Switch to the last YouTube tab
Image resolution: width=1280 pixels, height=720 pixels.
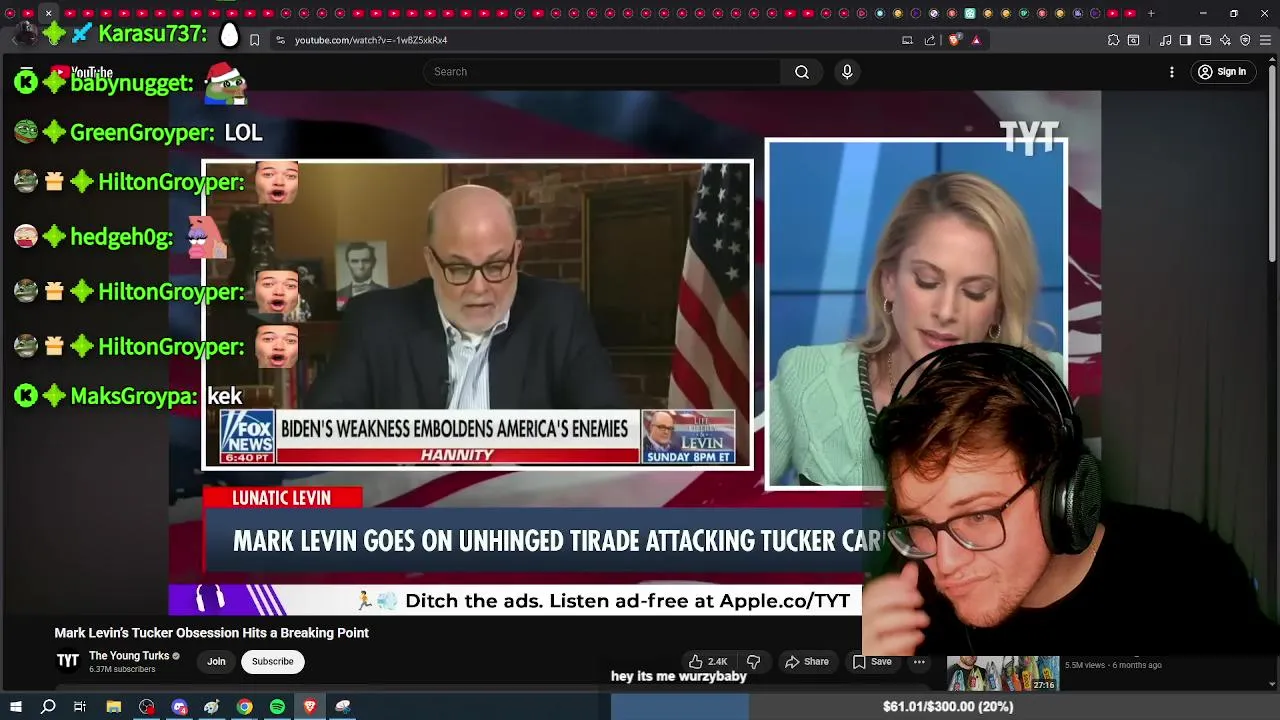(1129, 13)
